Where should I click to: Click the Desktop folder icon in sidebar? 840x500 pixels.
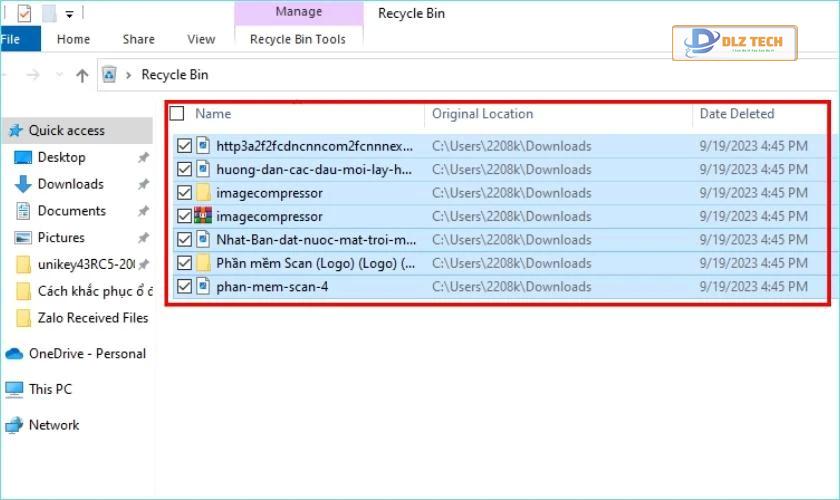(x=23, y=158)
